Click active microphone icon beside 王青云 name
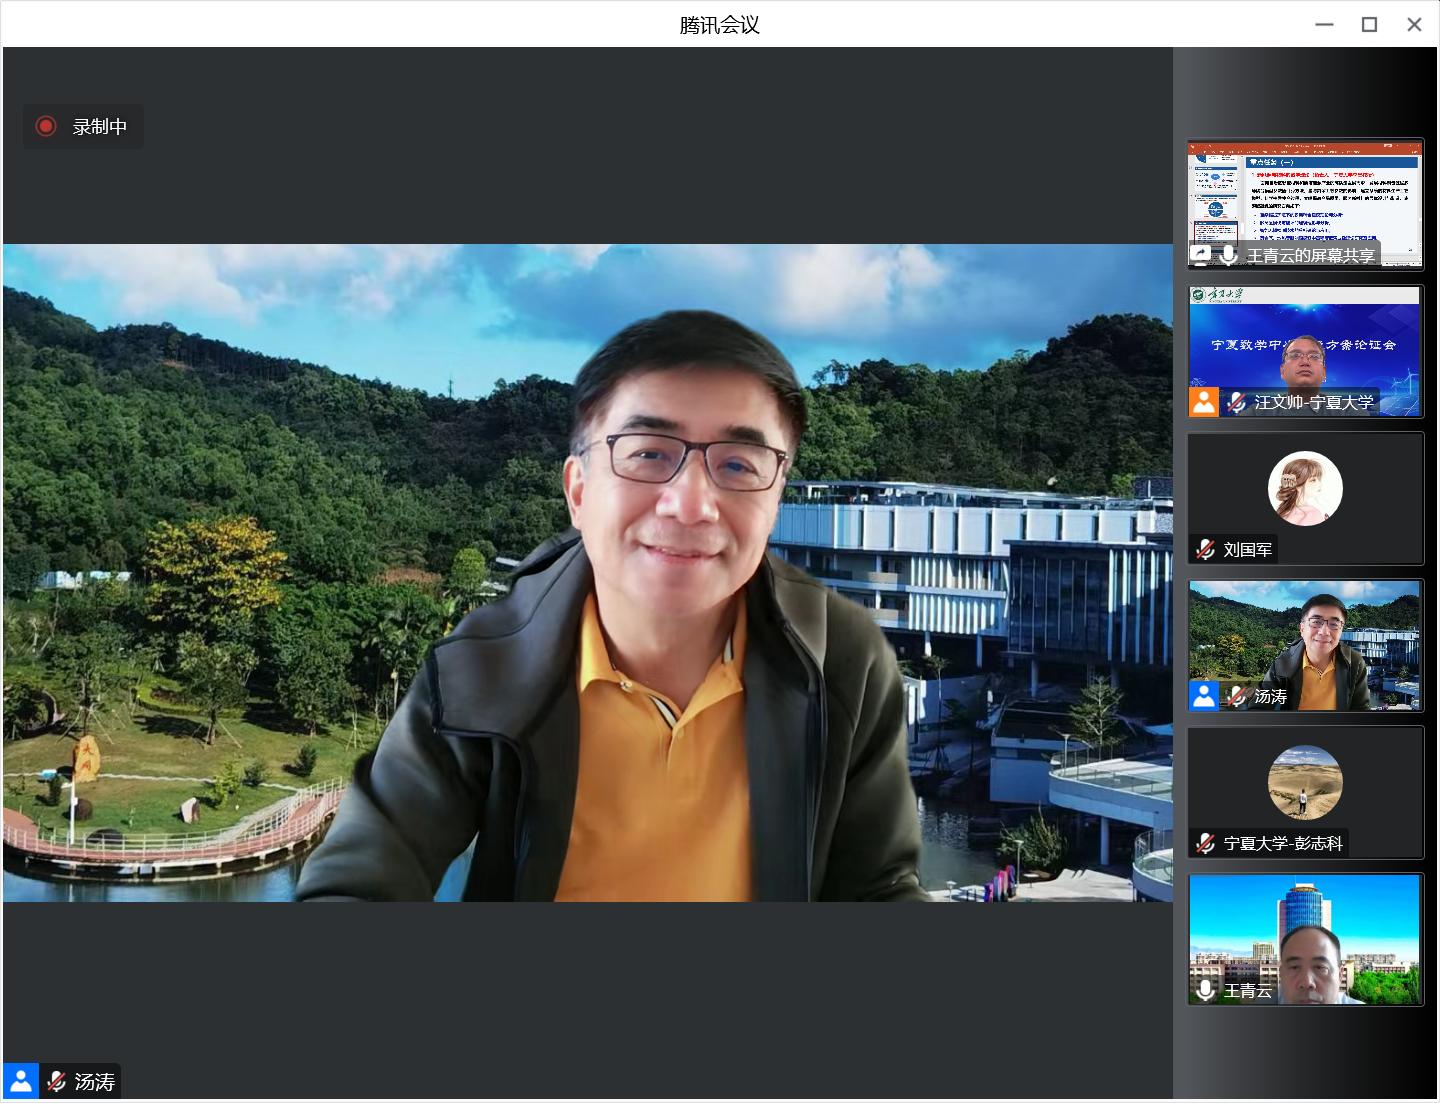This screenshot has width=1440, height=1103. [x=1206, y=990]
